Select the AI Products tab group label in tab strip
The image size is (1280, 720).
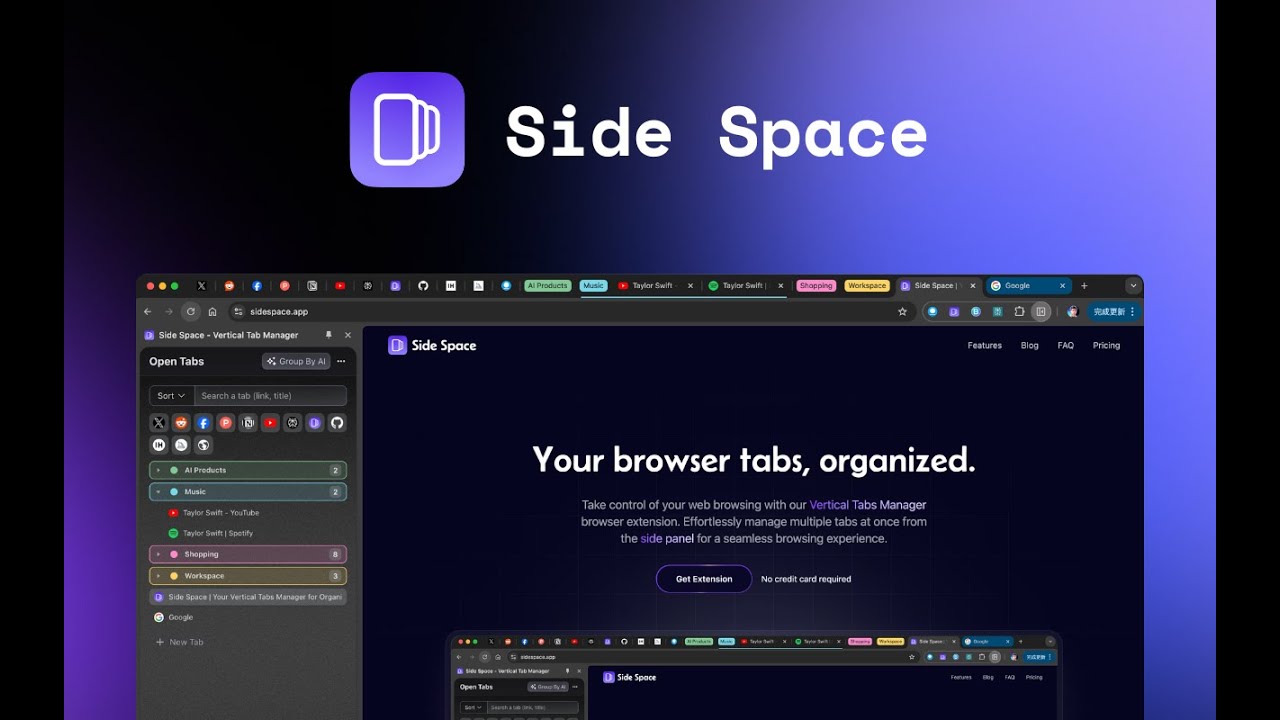pyautogui.click(x=547, y=285)
